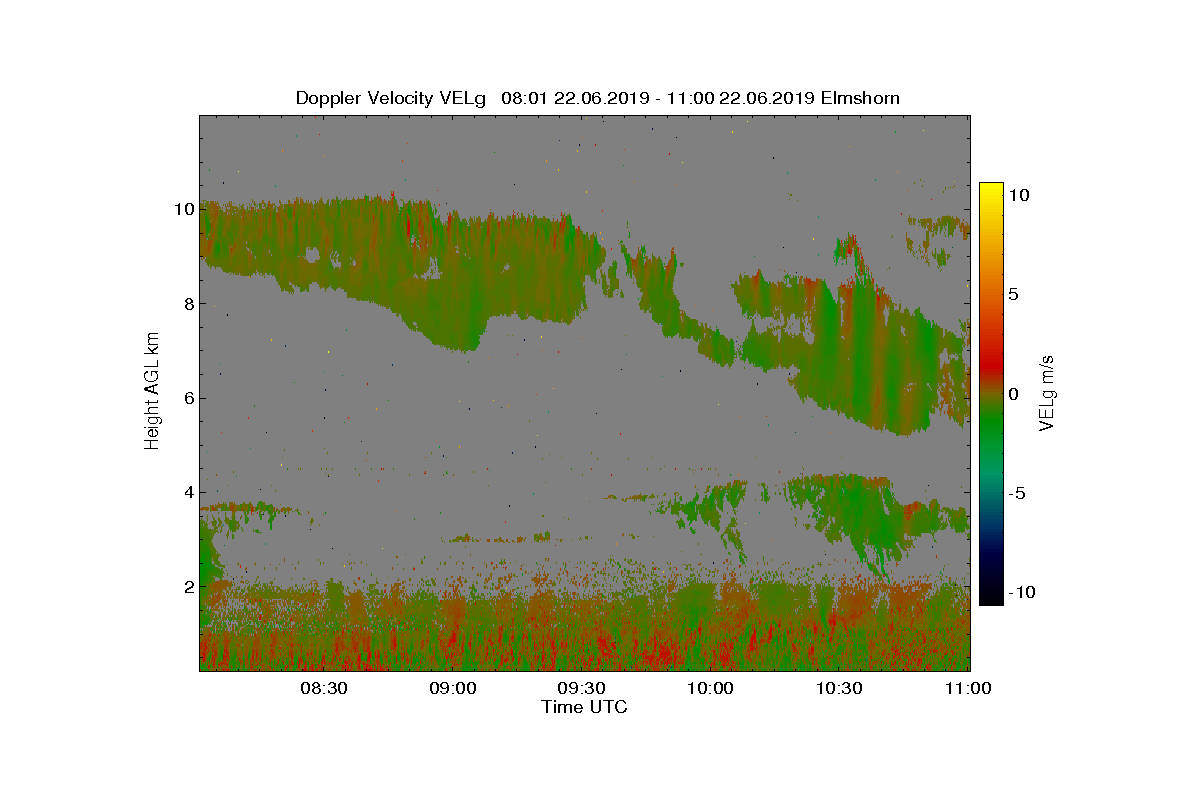Image resolution: width=1200 pixels, height=800 pixels.
Task: Click the colorbar value 10 label
Action: click(1019, 196)
